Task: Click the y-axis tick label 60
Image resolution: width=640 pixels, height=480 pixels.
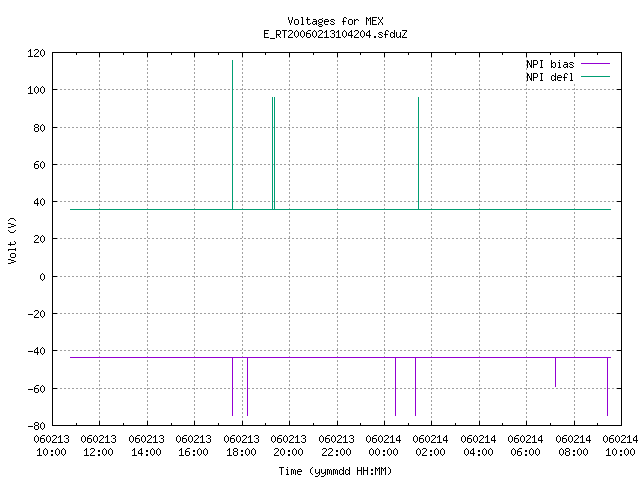Action: click(x=40, y=165)
